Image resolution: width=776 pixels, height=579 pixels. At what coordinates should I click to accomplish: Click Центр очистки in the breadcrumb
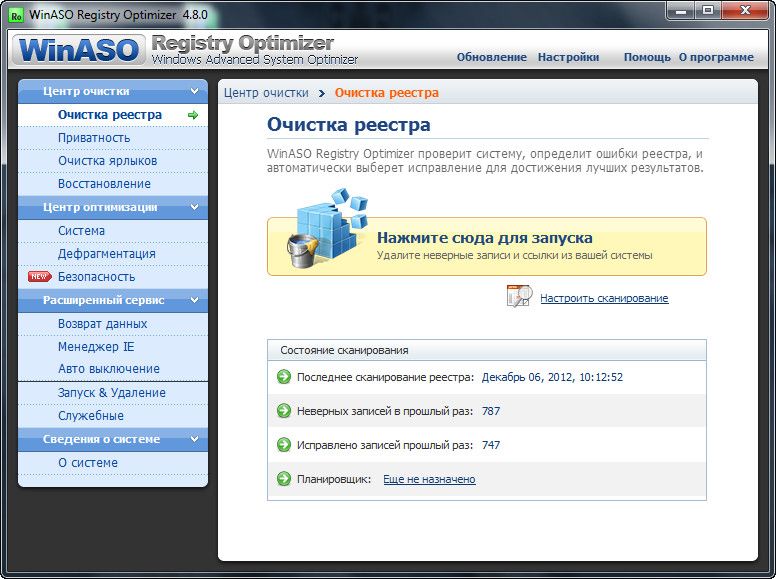[266, 93]
